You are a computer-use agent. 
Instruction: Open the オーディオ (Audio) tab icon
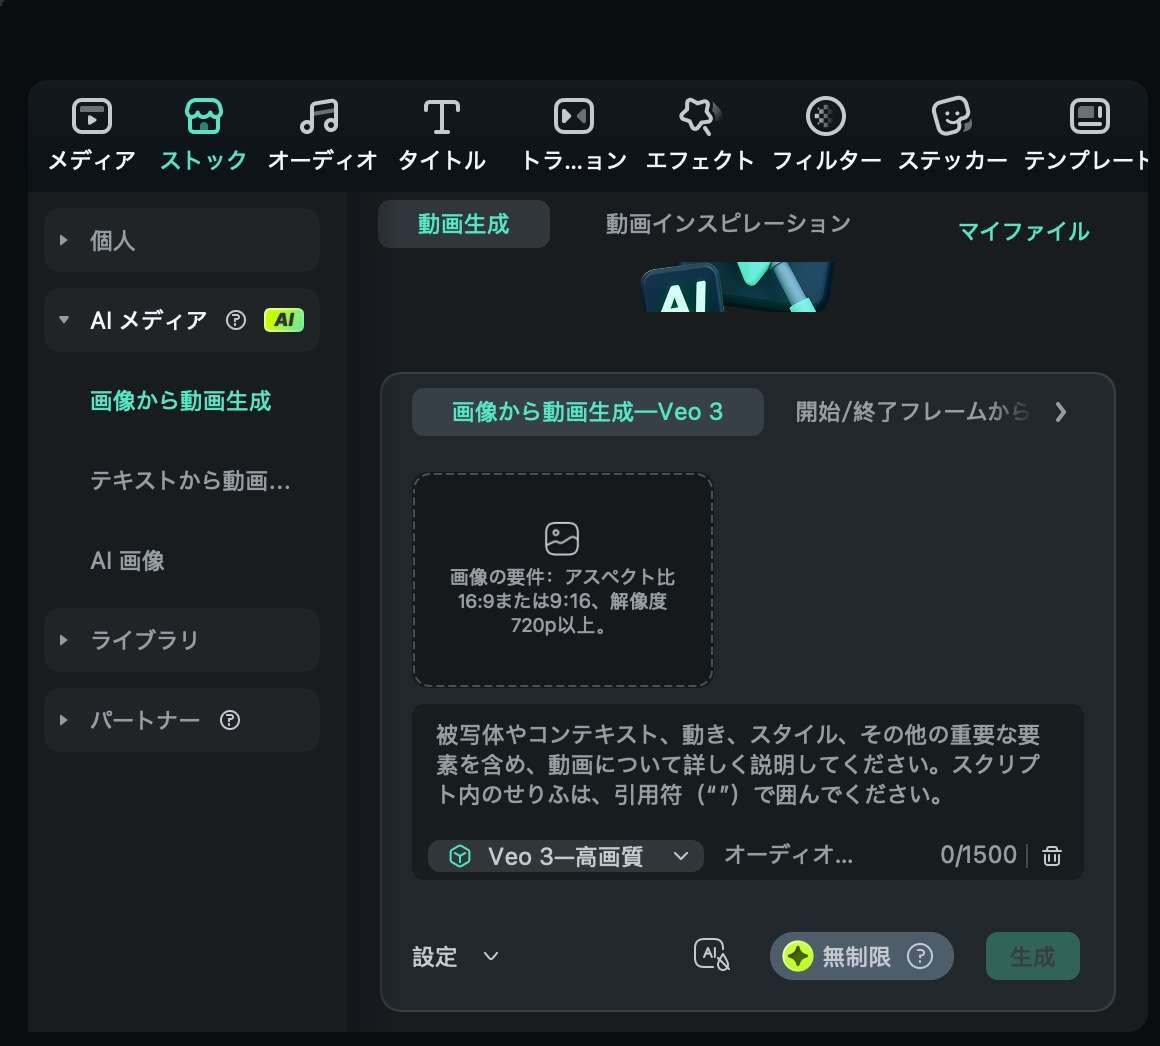point(320,116)
